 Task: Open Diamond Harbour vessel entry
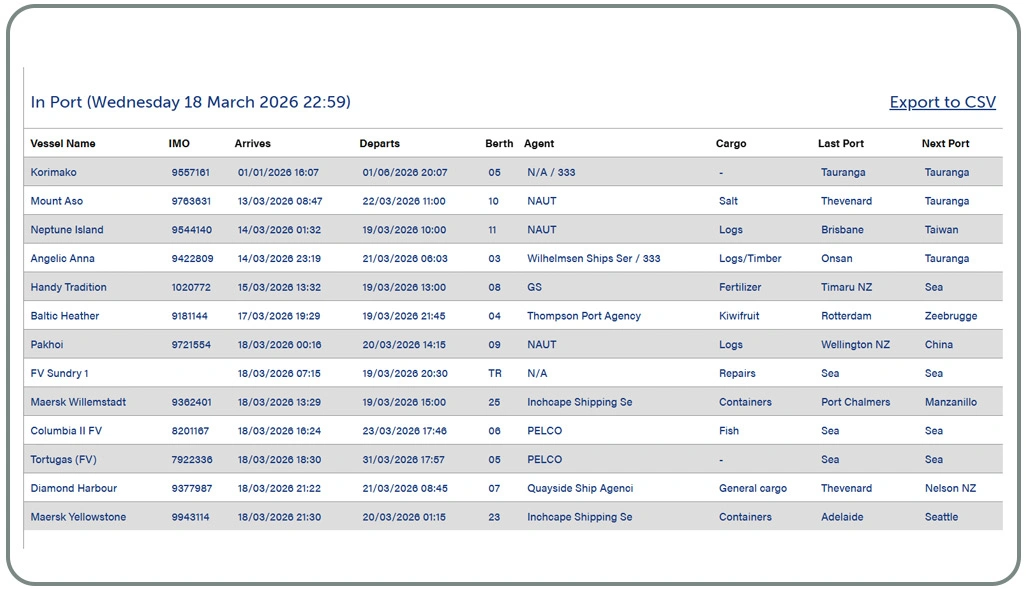click(74, 489)
